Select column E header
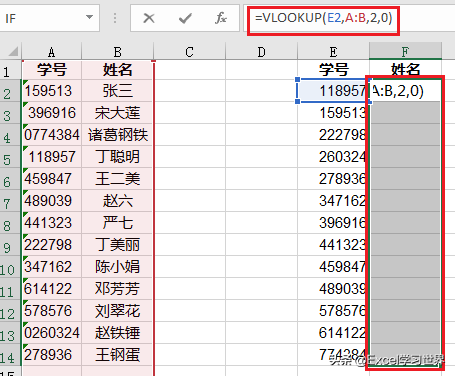The image size is (455, 376). [x=333, y=52]
